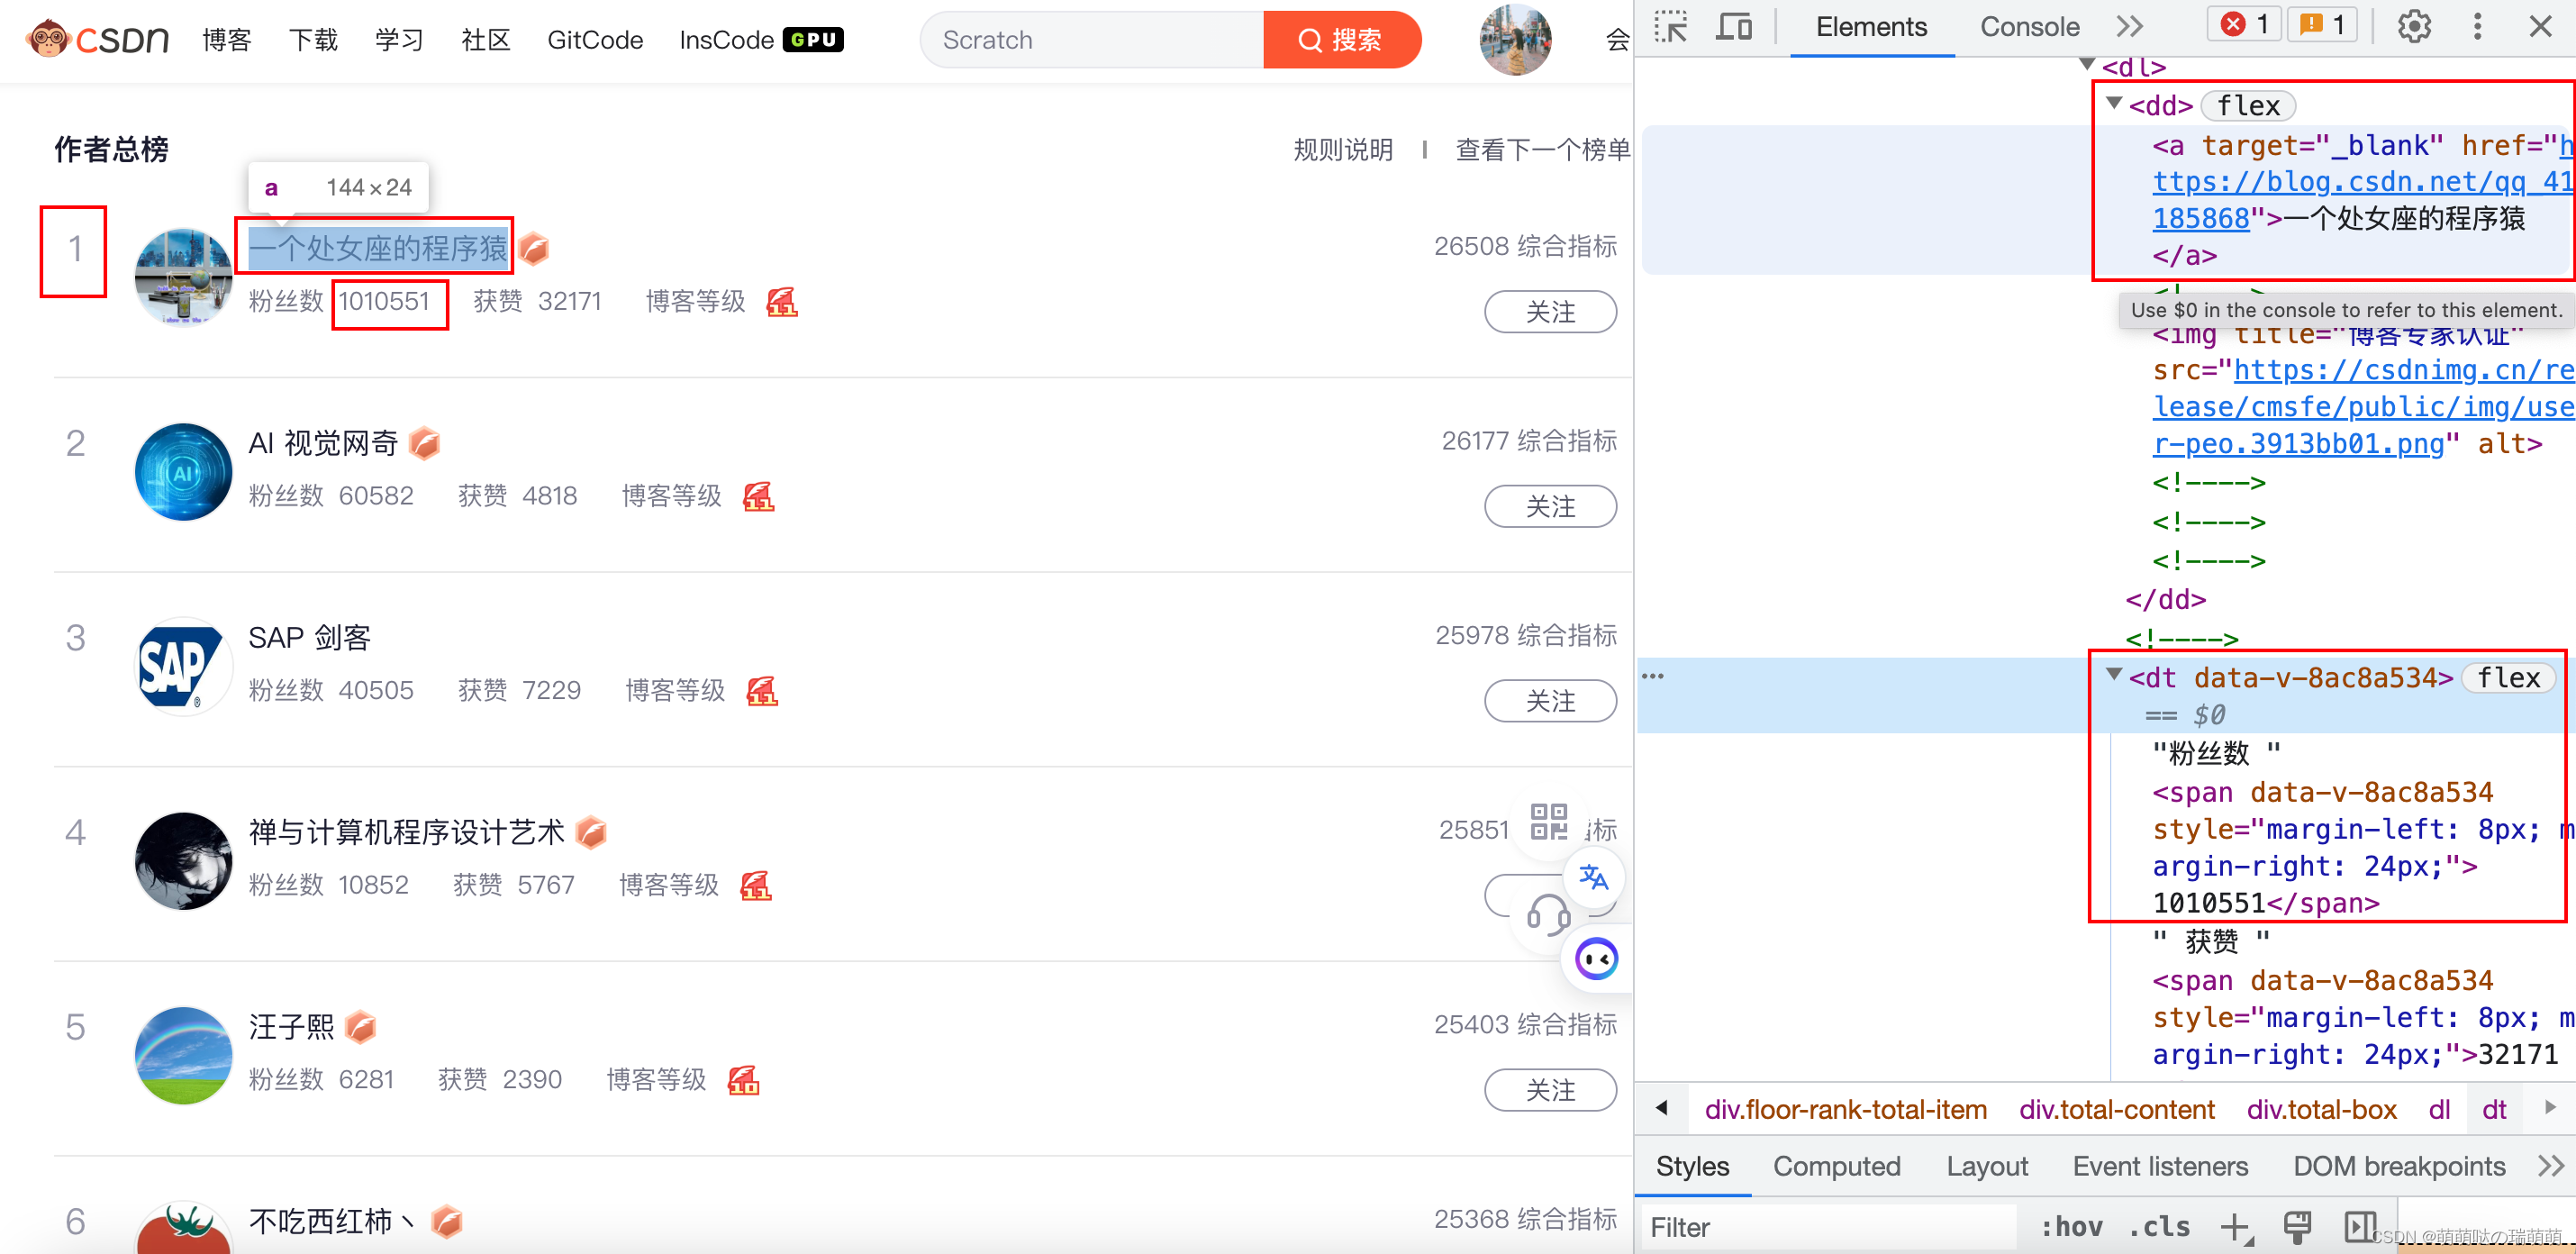Viewport: 2576px width, 1254px height.
Task: Toggle the device toolbar icon
Action: click(1733, 27)
